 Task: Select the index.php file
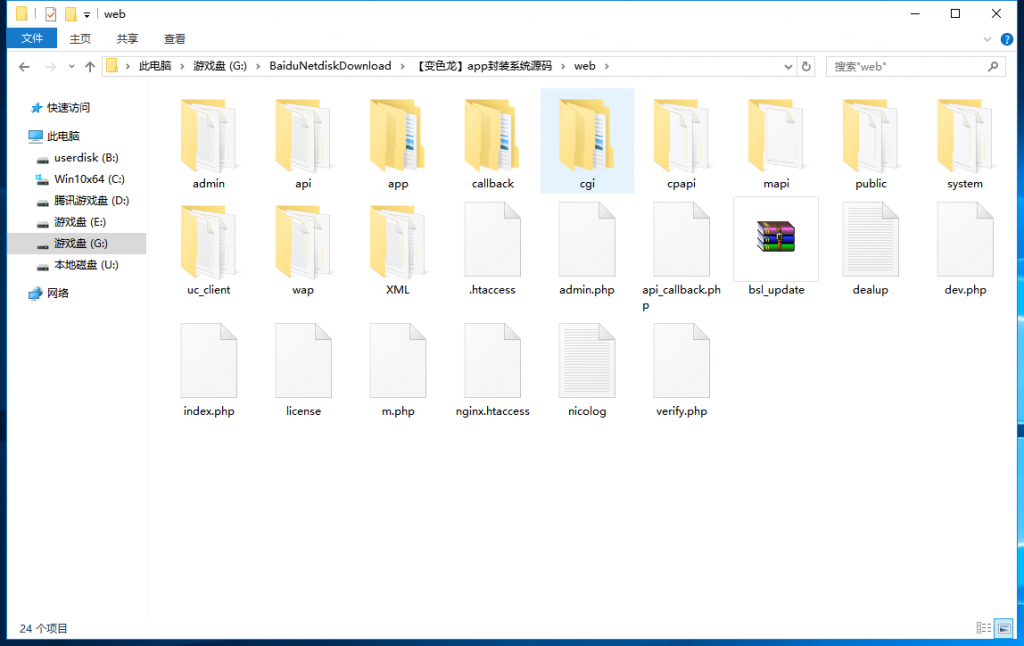coord(208,365)
